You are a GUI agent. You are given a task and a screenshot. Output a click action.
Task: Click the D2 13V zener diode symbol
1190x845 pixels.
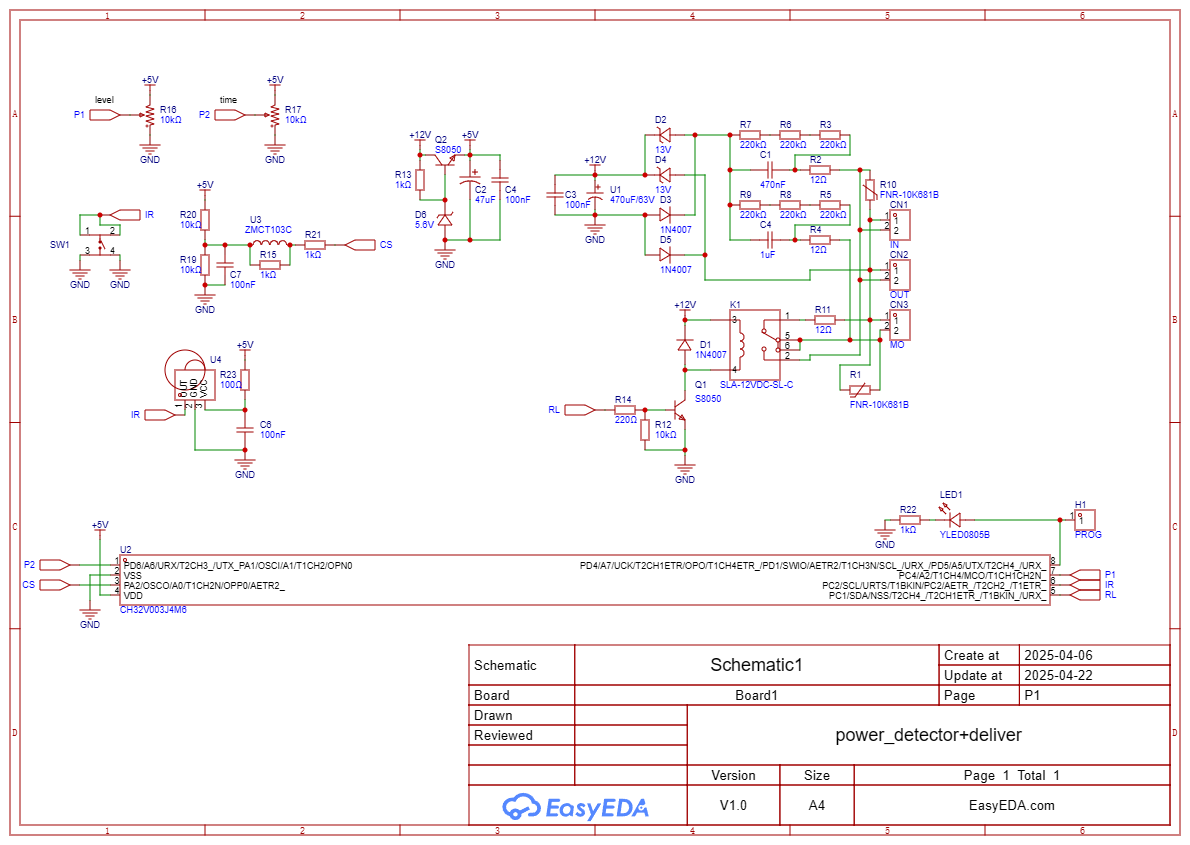click(x=663, y=135)
